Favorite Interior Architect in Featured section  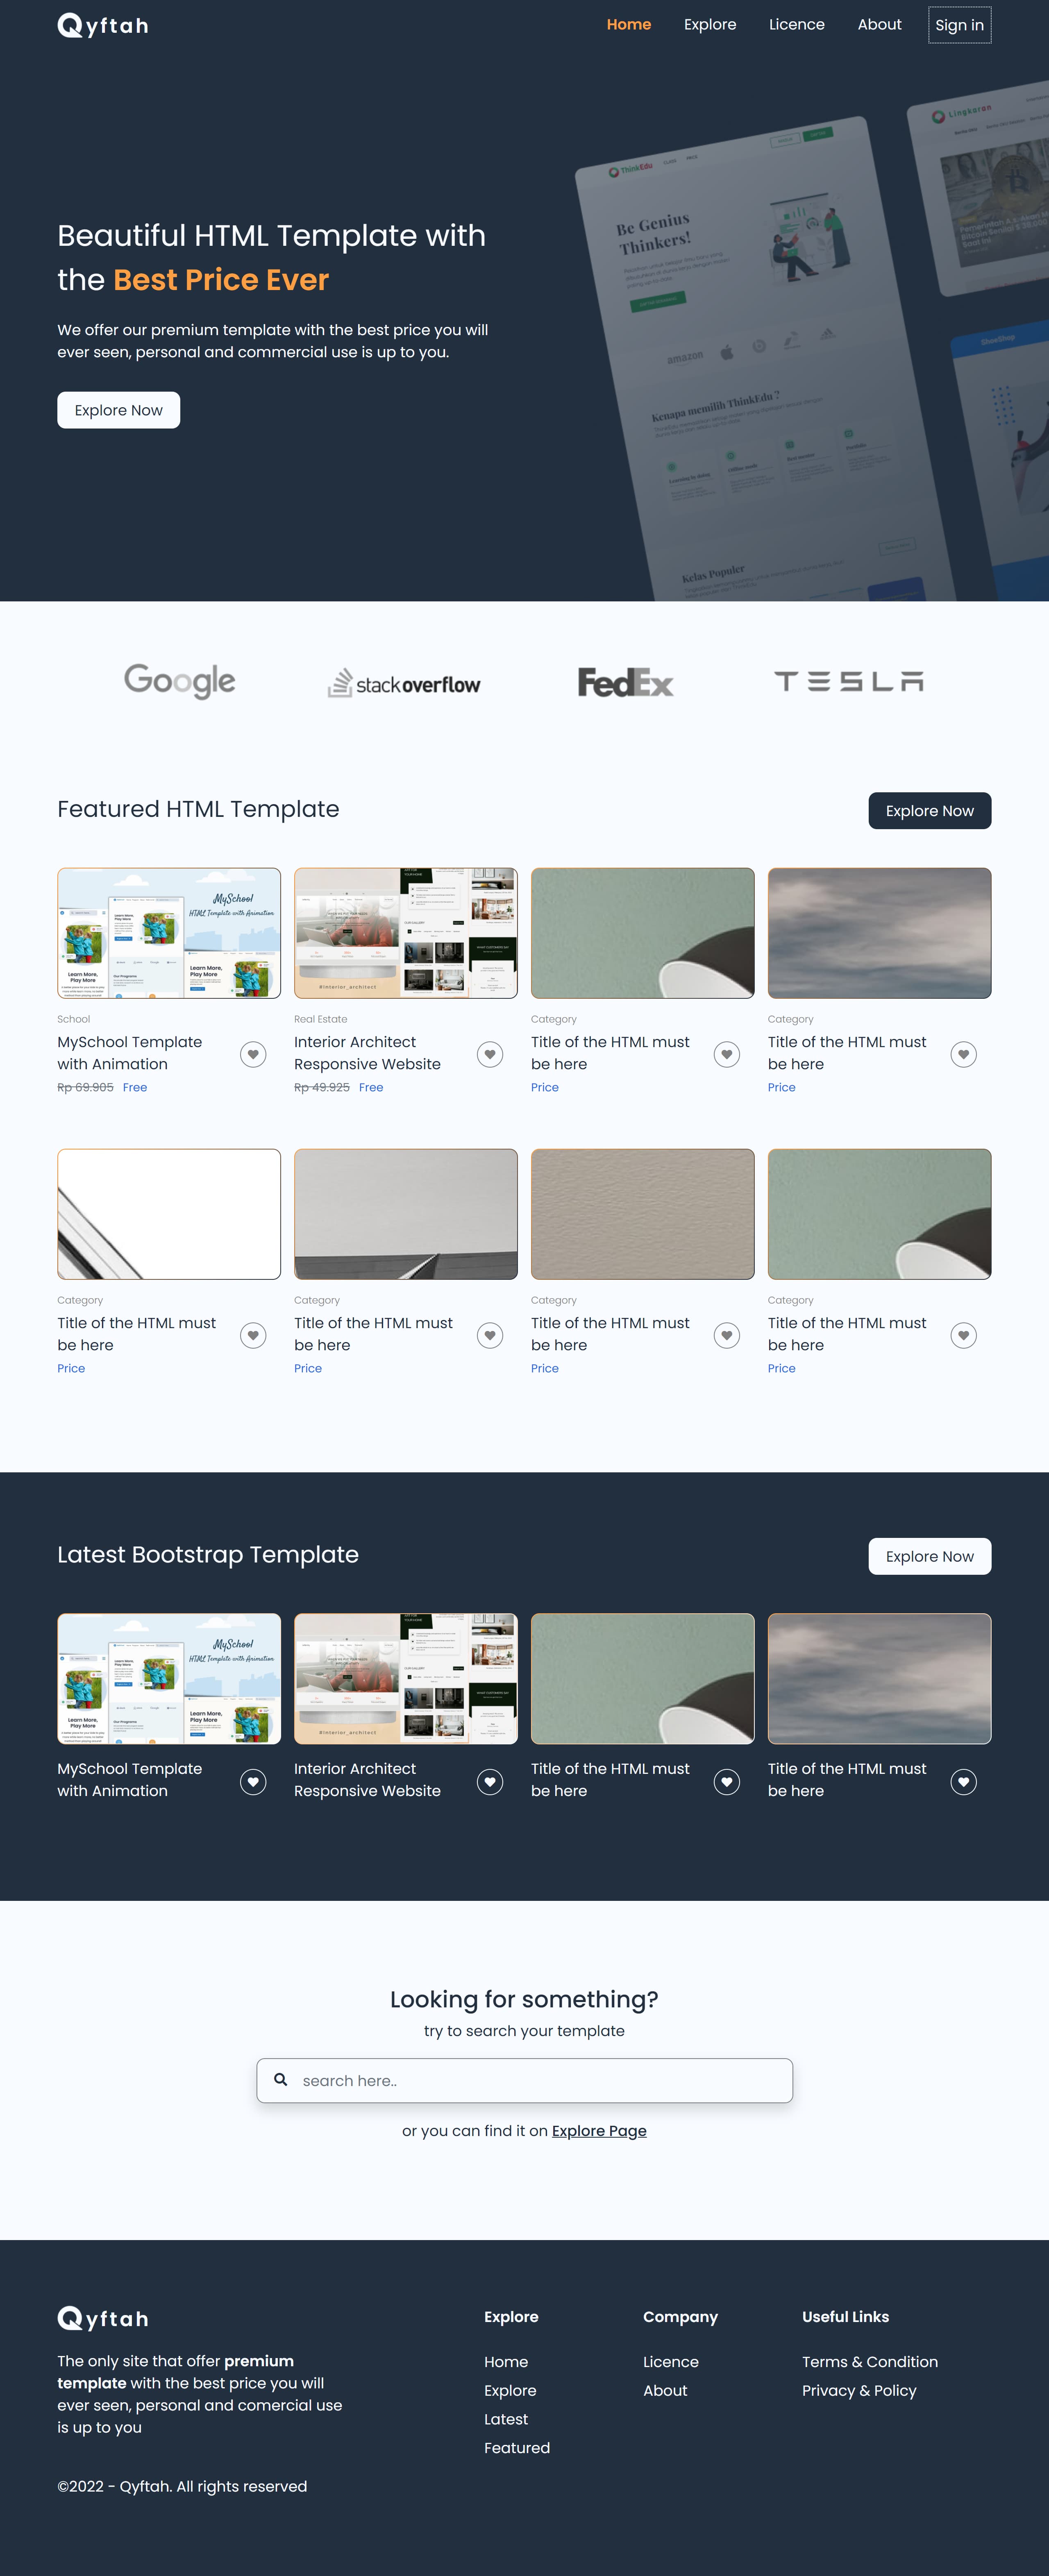tap(490, 1054)
